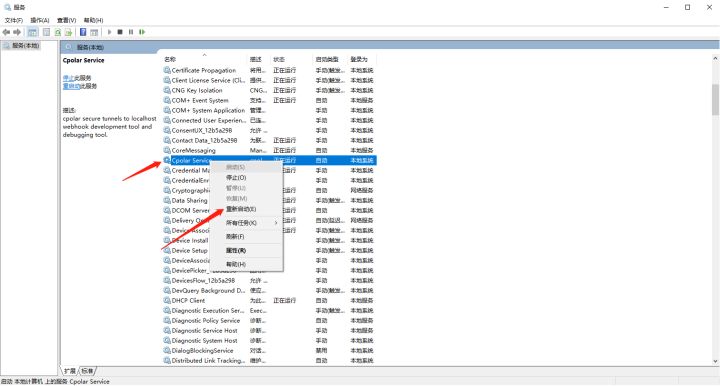
Task: Open the blue Help question-mark toolbar icon
Action: (83, 32)
